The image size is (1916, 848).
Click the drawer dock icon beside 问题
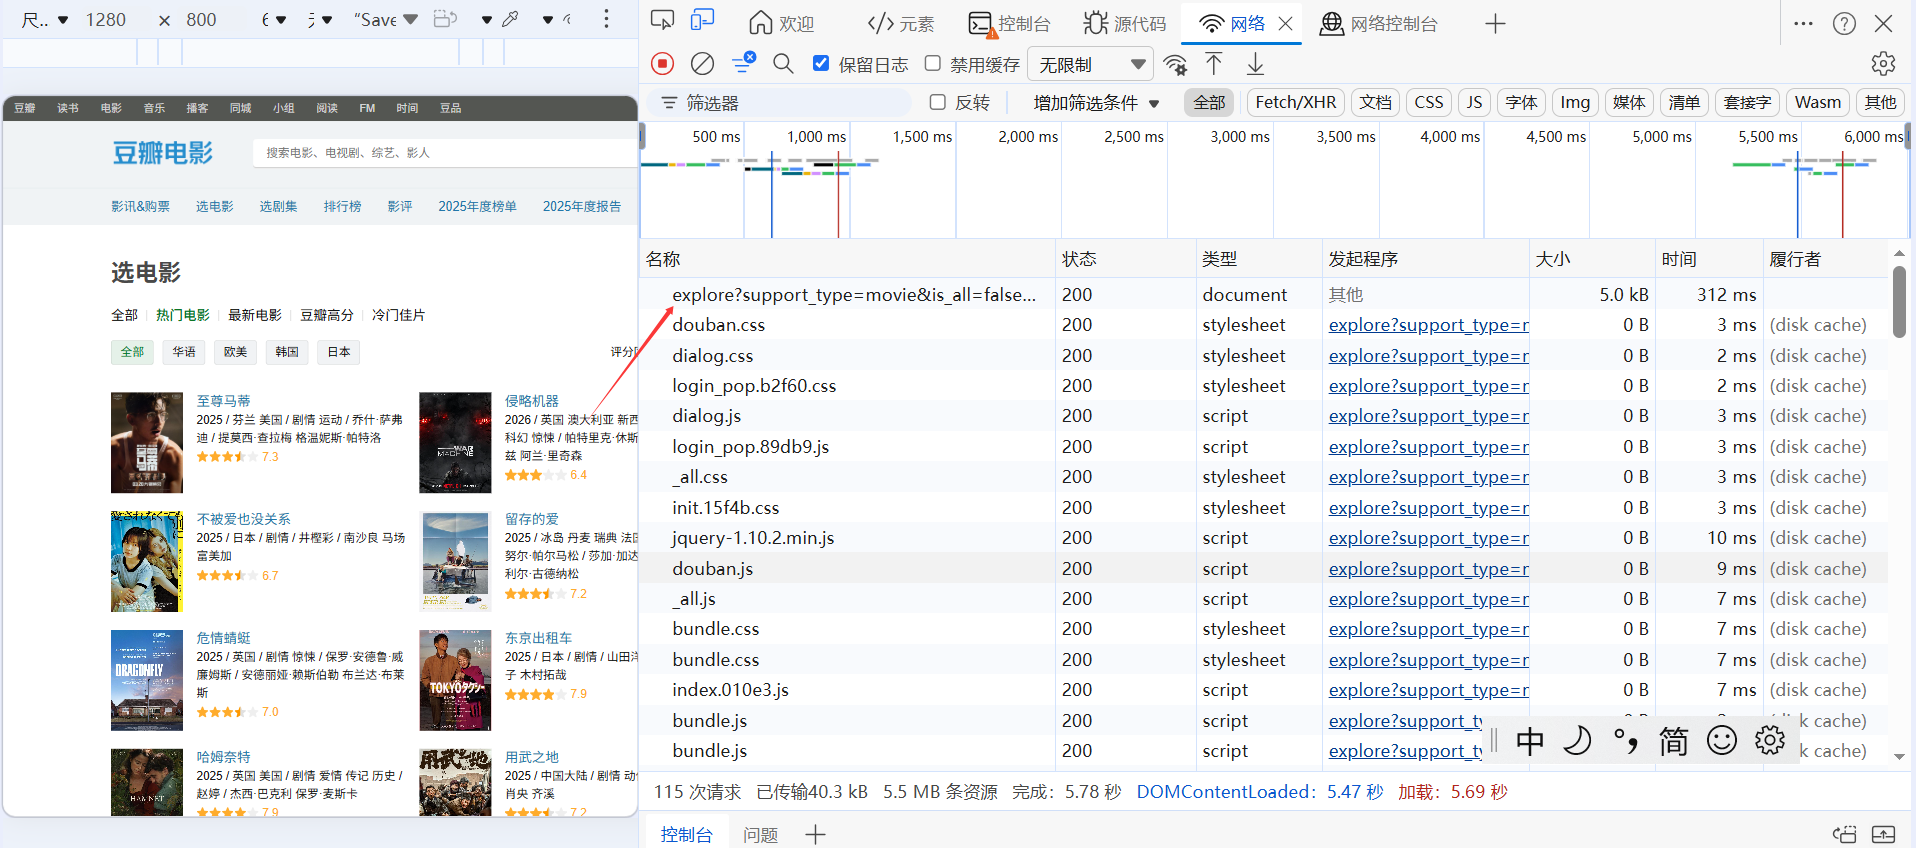pos(1844,835)
